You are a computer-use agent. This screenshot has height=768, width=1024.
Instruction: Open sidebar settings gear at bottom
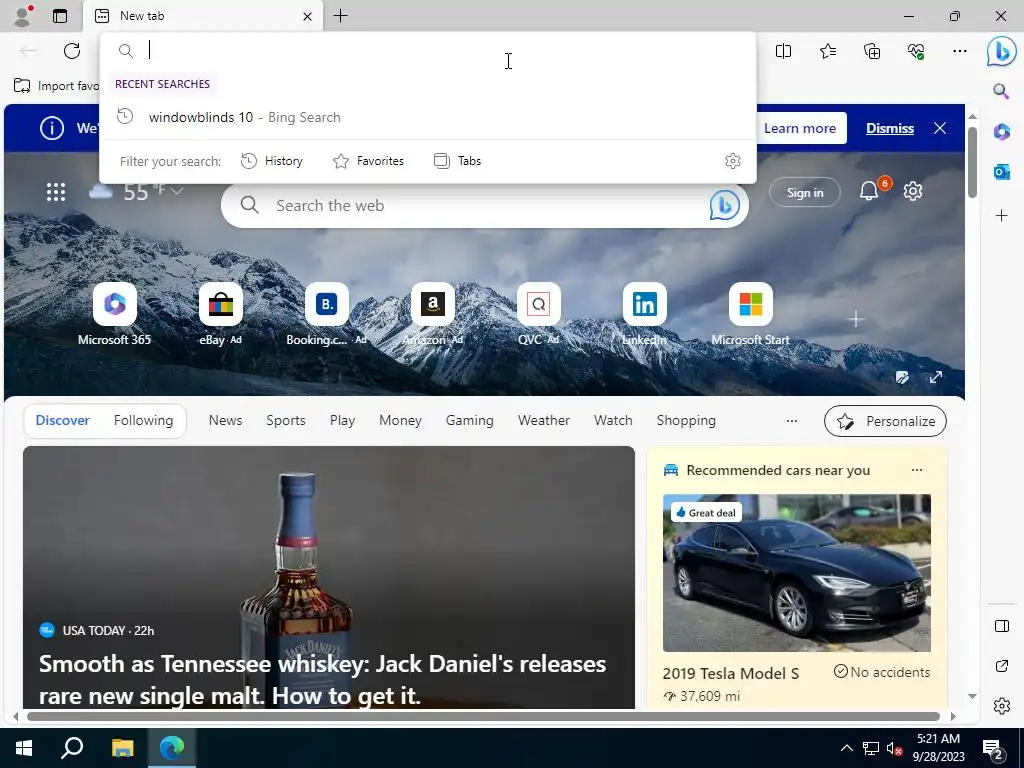tap(1001, 706)
